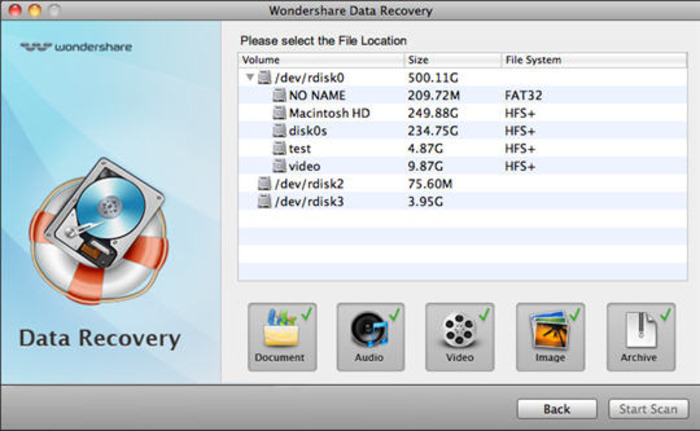The height and width of the screenshot is (431, 700).
Task: Click the Start Scan button
Action: tap(648, 409)
